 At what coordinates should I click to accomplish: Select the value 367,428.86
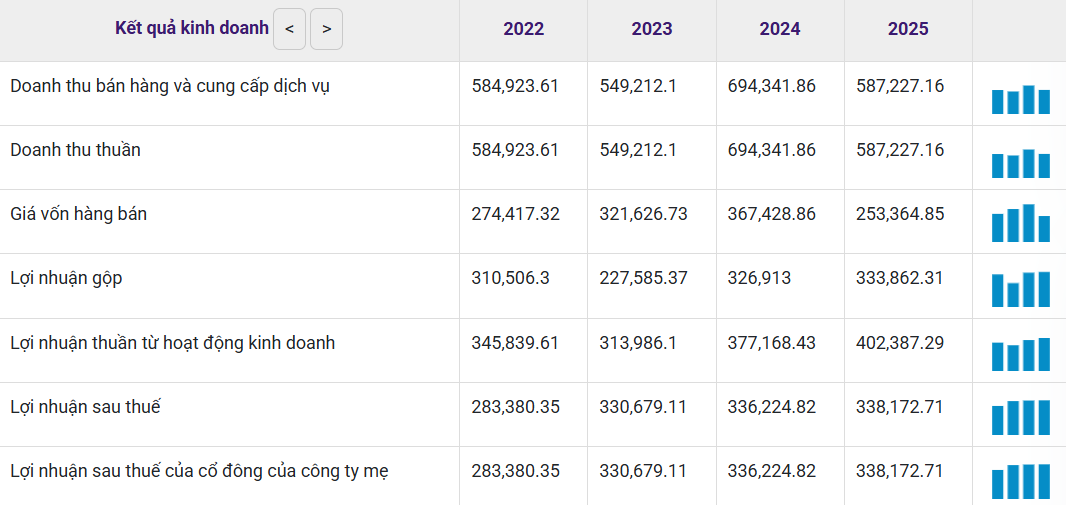click(772, 214)
